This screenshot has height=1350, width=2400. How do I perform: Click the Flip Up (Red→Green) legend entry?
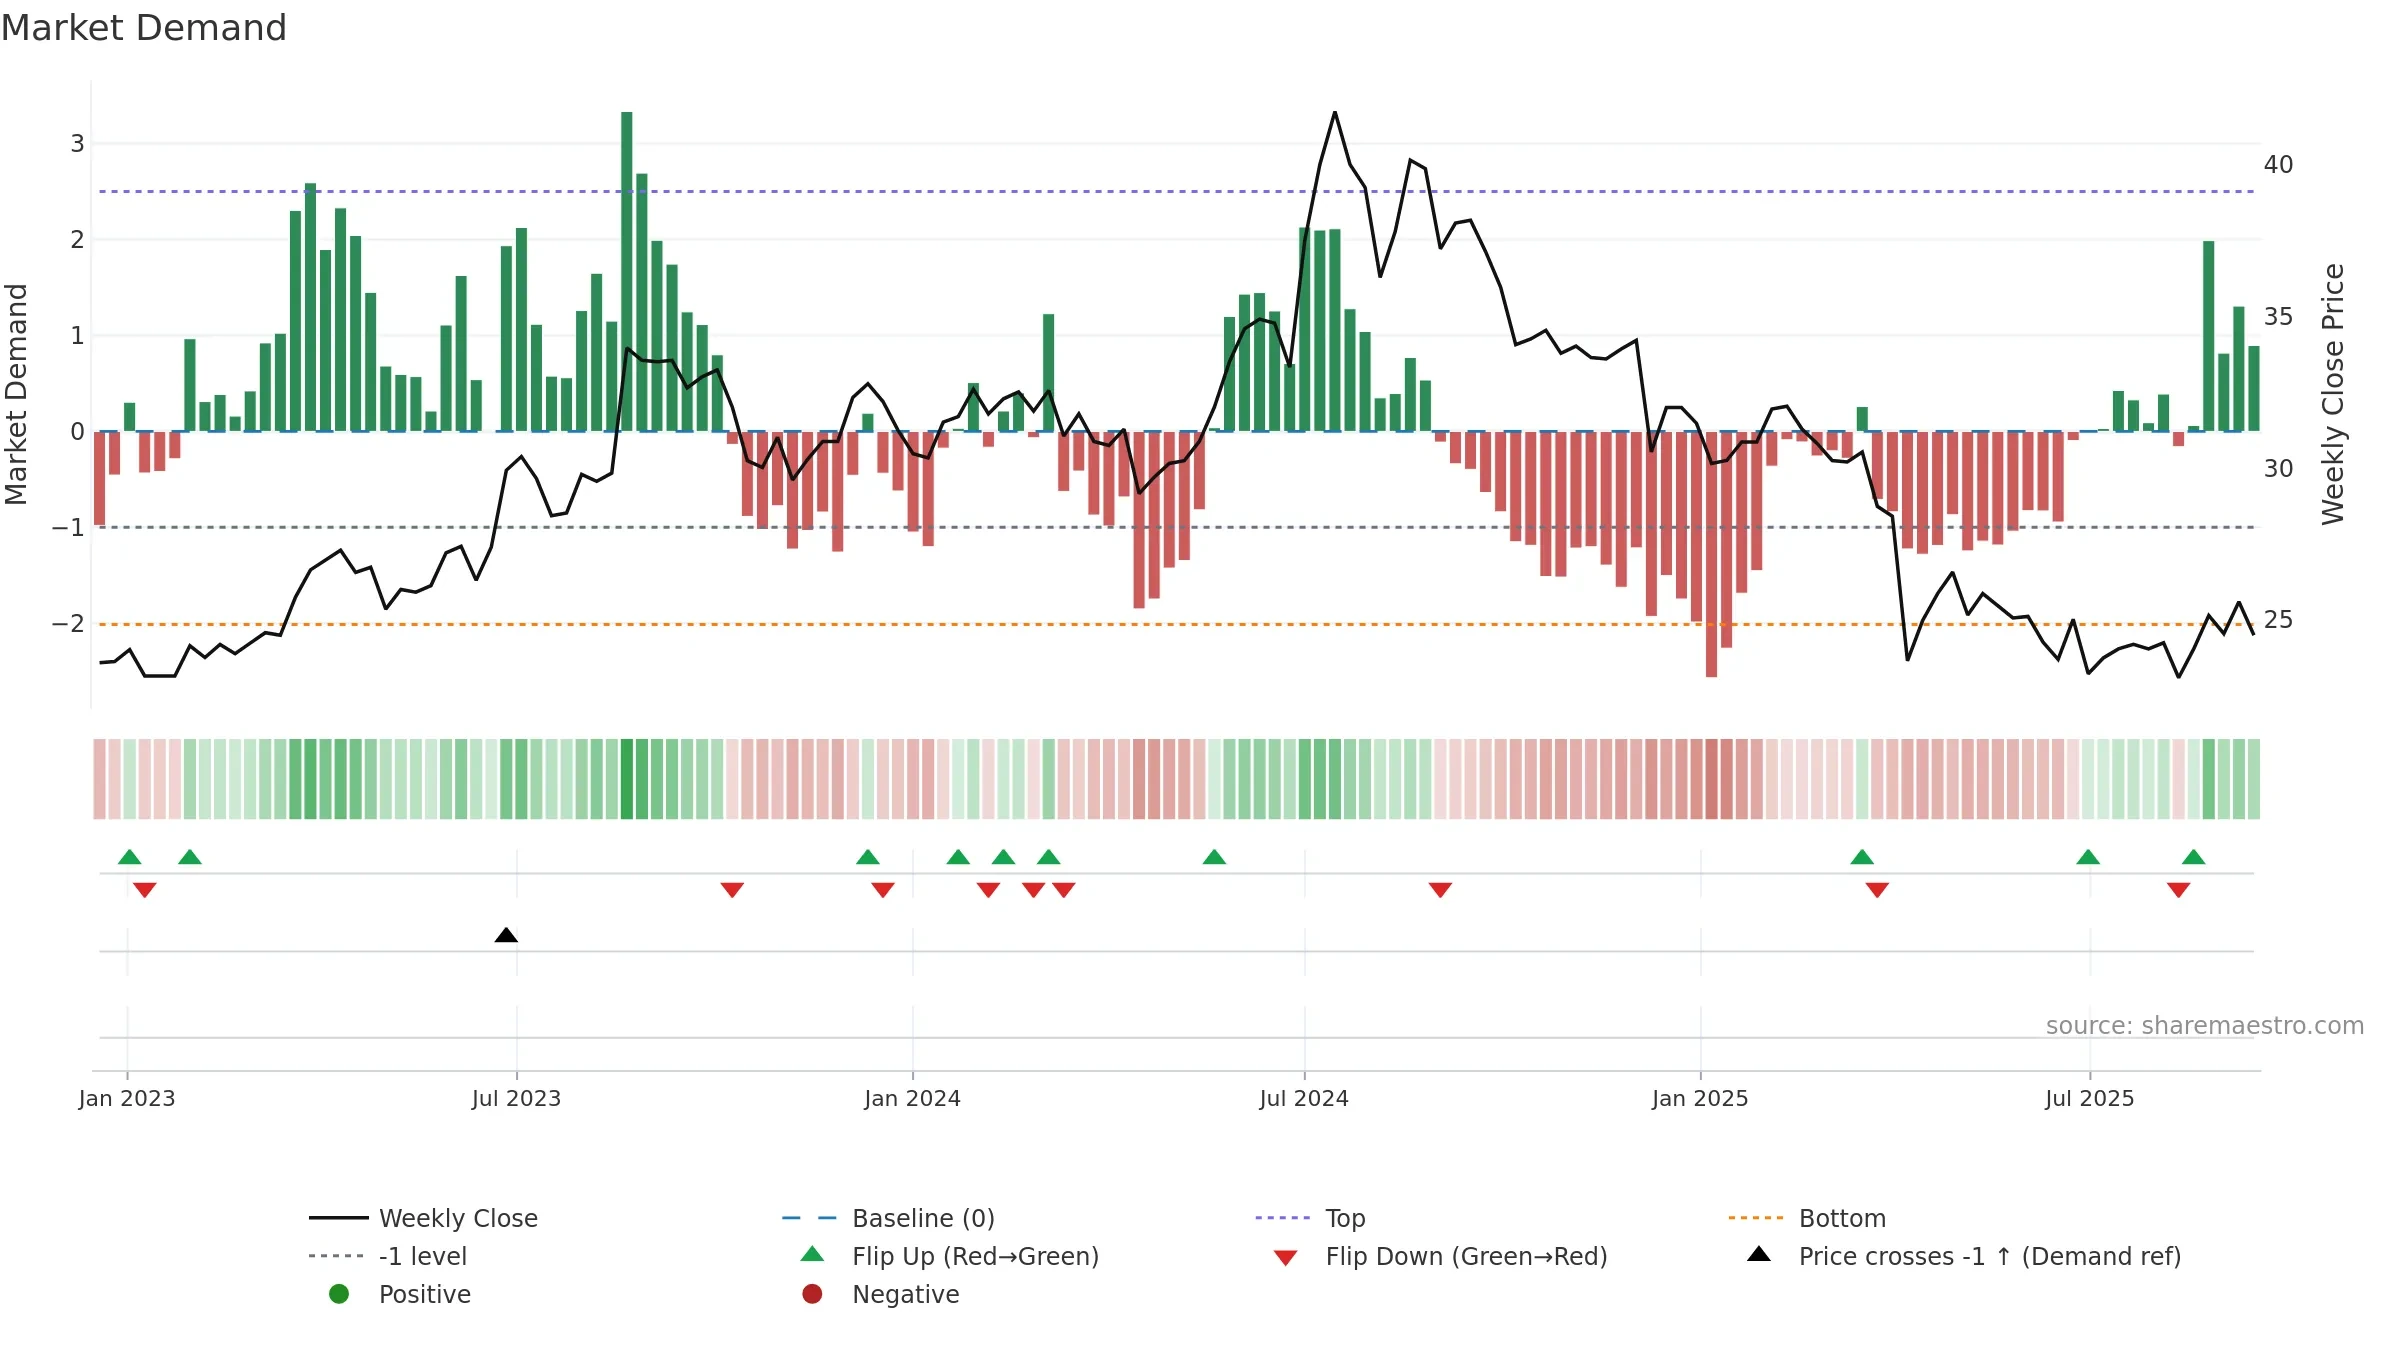pos(950,1256)
